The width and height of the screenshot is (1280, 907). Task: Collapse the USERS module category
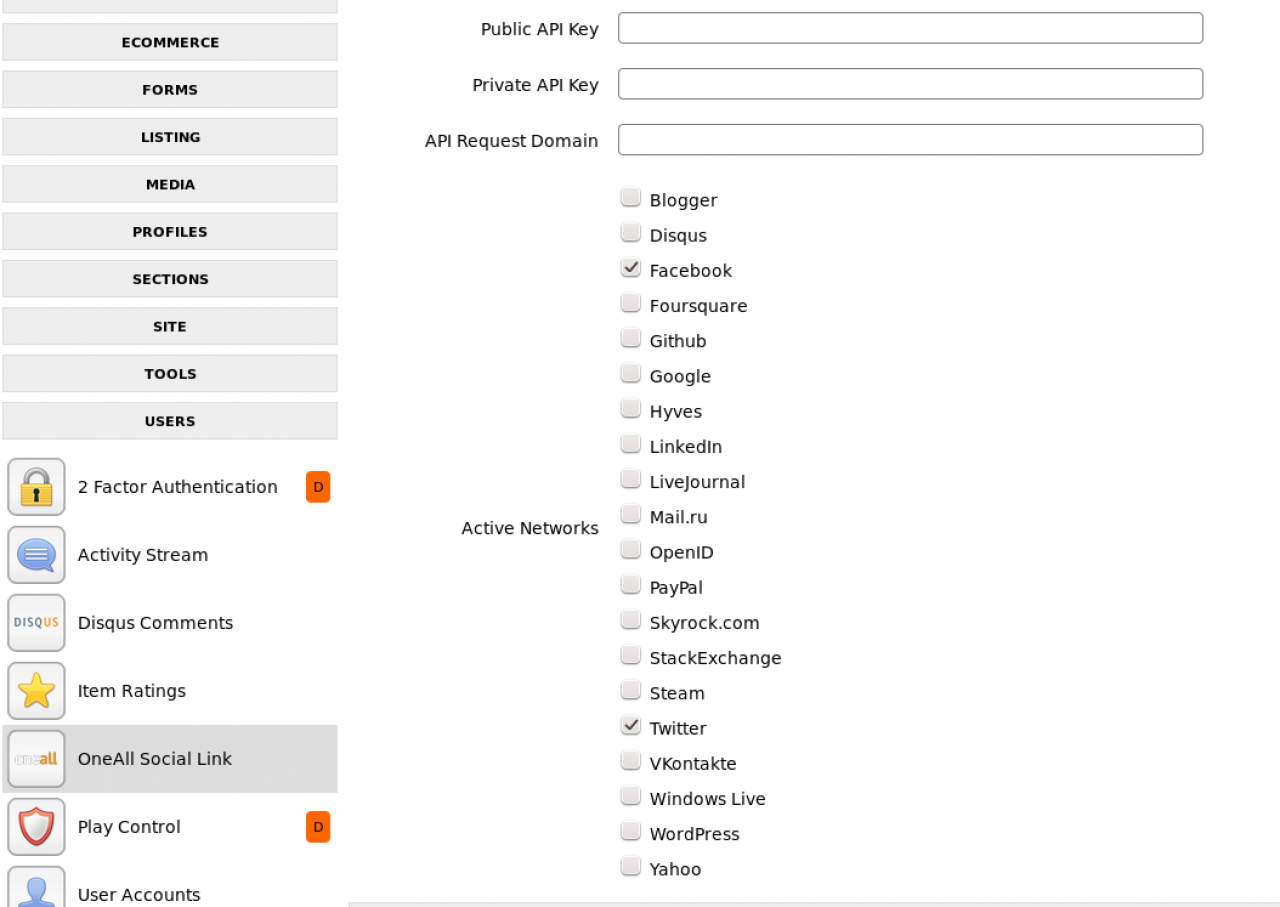click(170, 421)
